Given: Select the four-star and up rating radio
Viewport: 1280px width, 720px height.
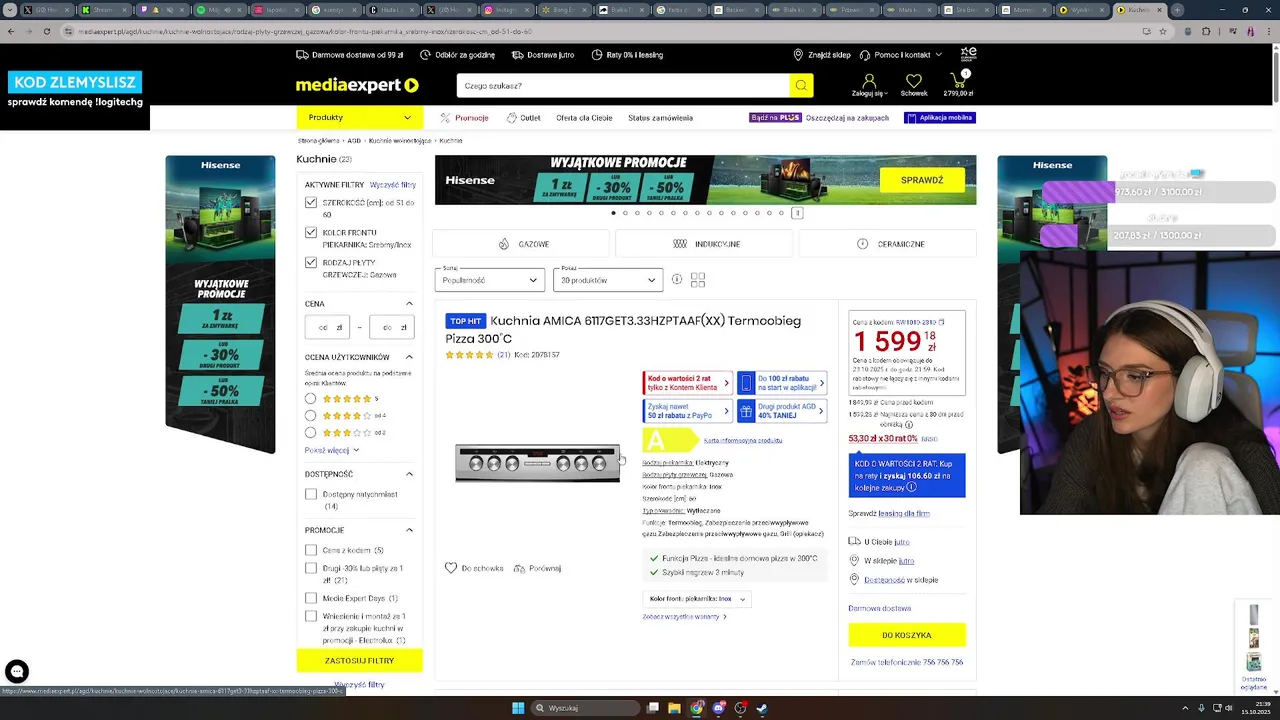Looking at the screenshot, I should (310, 415).
